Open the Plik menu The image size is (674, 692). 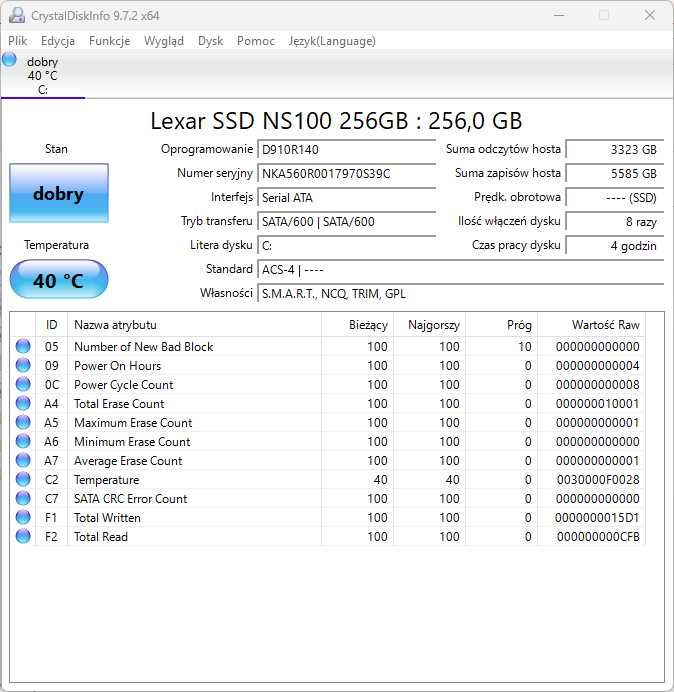tap(18, 41)
